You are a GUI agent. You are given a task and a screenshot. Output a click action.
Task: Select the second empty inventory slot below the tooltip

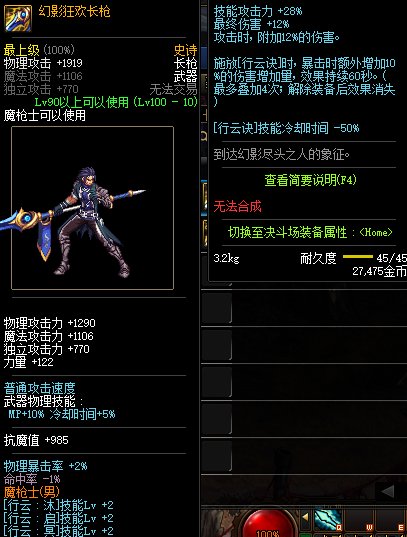click(217, 345)
